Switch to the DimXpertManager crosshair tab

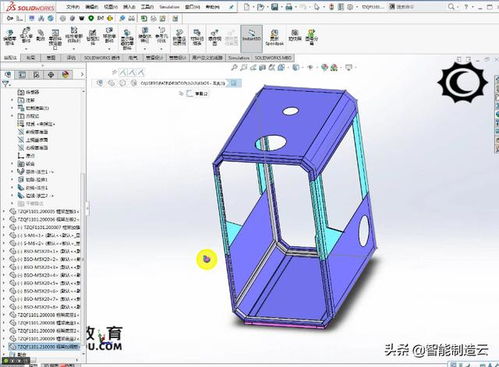tap(51, 74)
